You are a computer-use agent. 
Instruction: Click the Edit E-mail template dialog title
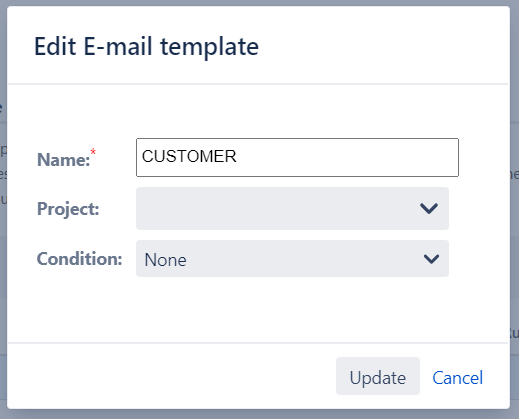point(146,47)
